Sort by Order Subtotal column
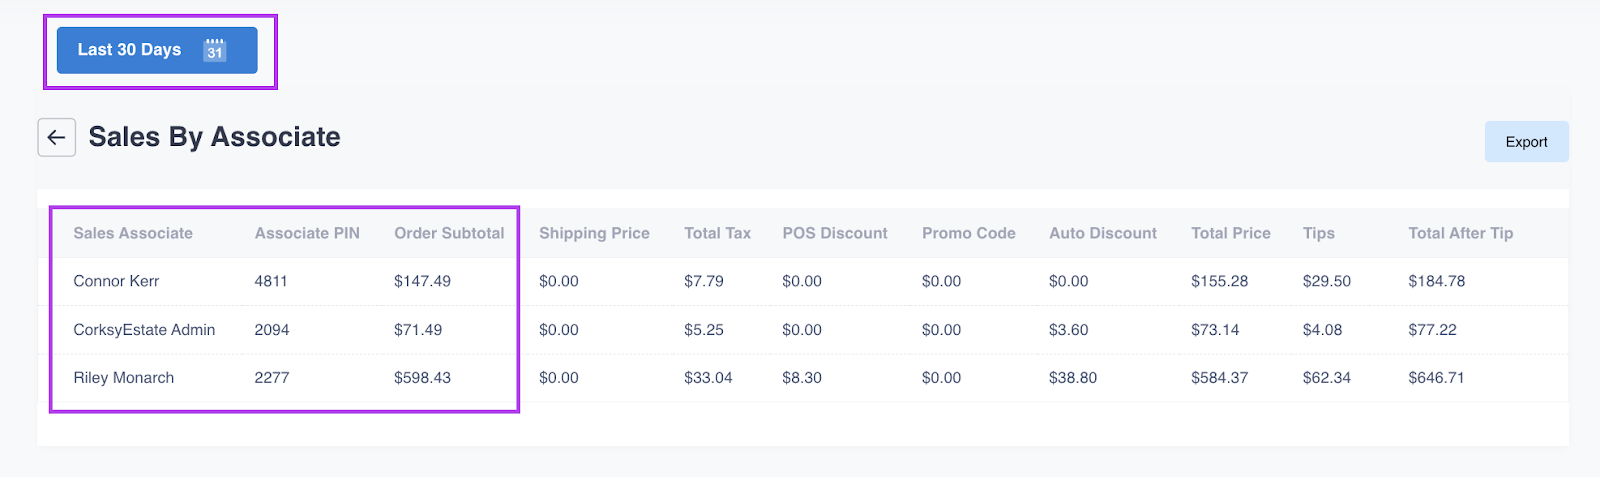The width and height of the screenshot is (1600, 477). 449,233
